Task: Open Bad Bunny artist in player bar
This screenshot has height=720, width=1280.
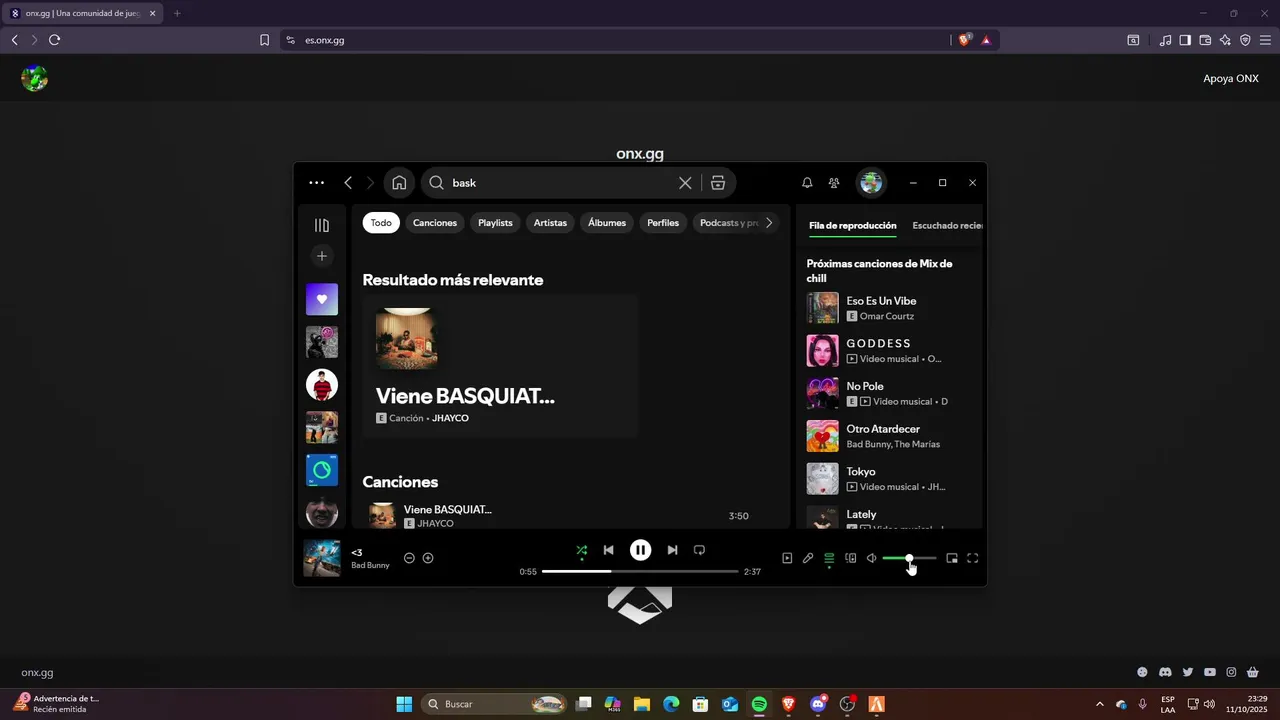Action: click(x=370, y=566)
